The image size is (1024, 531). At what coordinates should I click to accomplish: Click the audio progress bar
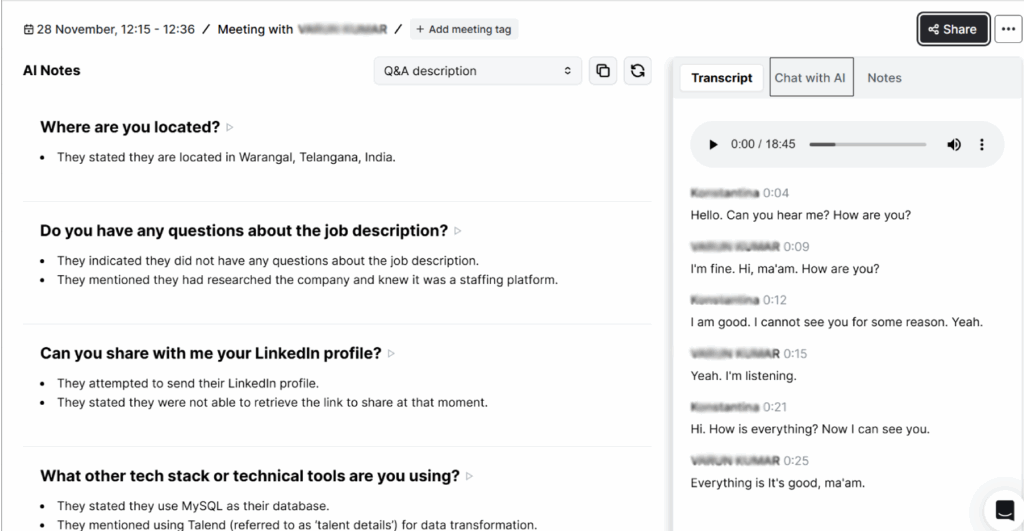[x=867, y=144]
